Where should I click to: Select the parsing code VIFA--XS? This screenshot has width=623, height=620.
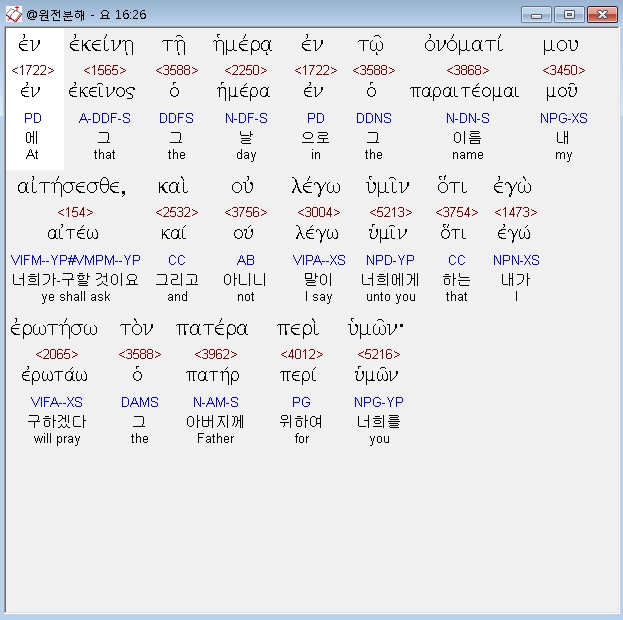[x=57, y=402]
